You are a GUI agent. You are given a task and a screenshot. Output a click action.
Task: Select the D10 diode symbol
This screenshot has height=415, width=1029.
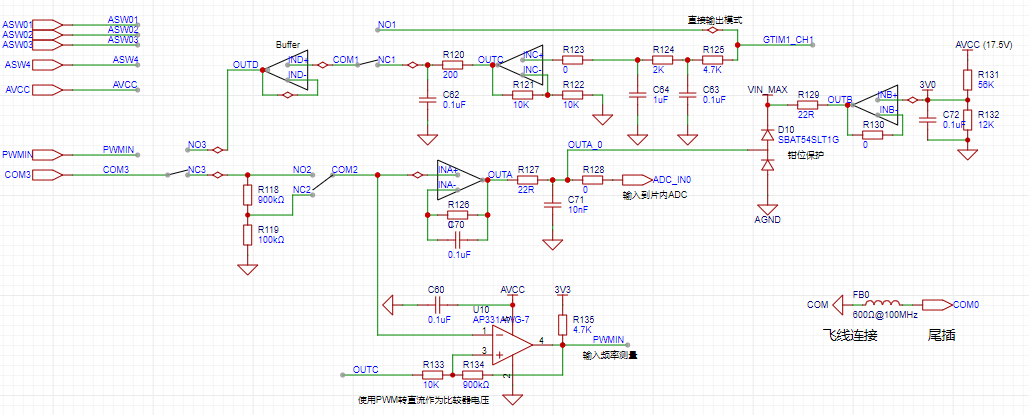[x=766, y=150]
